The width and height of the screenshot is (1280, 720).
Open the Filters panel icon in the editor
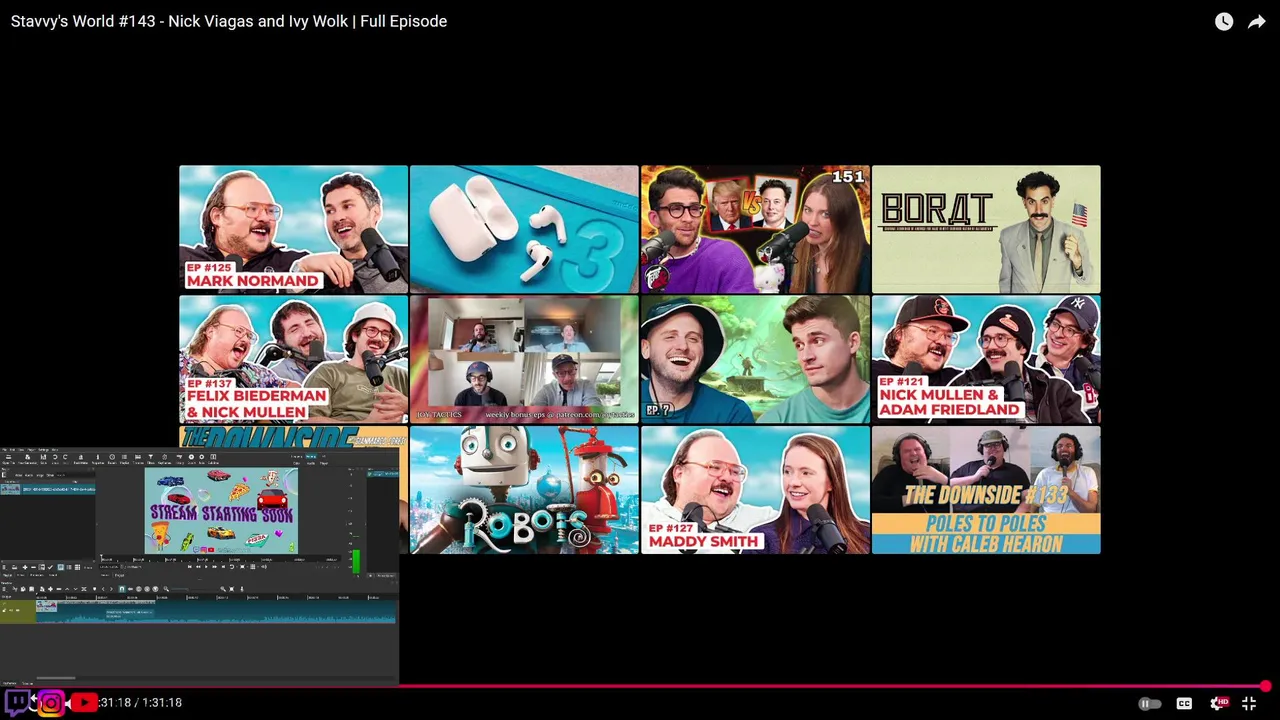pyautogui.click(x=150, y=458)
